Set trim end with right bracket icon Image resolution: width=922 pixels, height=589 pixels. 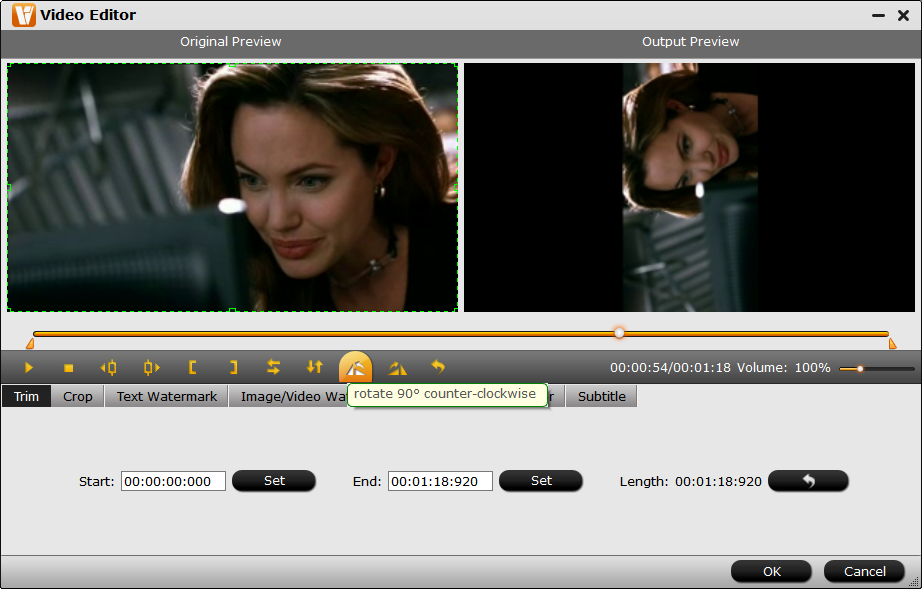[233, 368]
